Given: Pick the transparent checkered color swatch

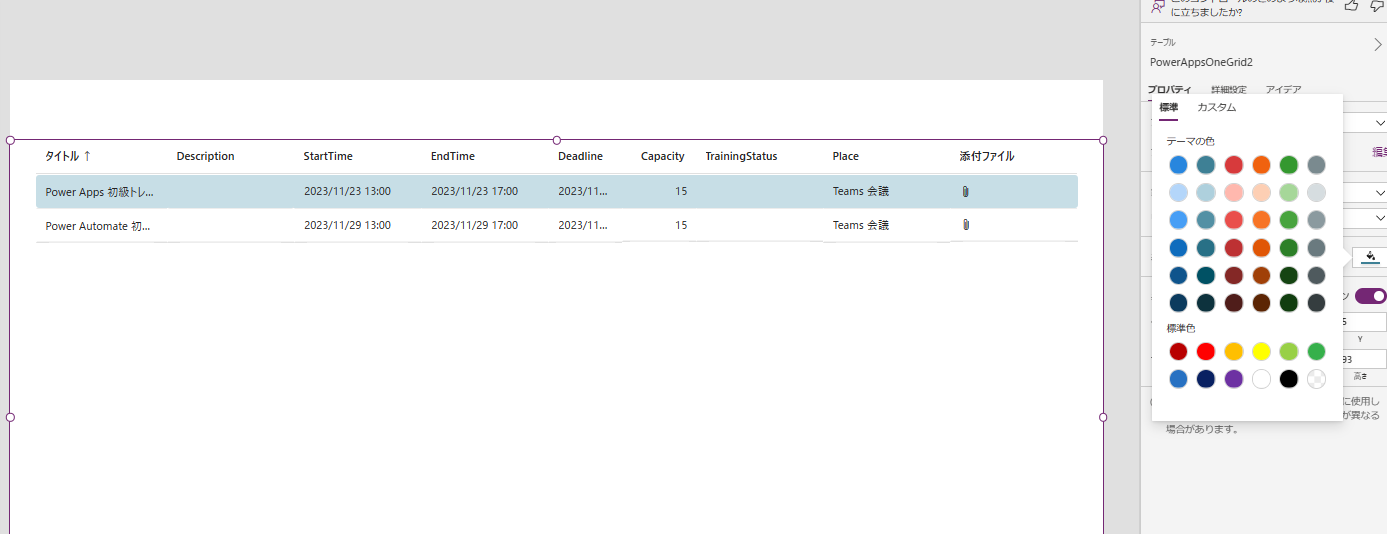Looking at the screenshot, I should click(x=1316, y=379).
